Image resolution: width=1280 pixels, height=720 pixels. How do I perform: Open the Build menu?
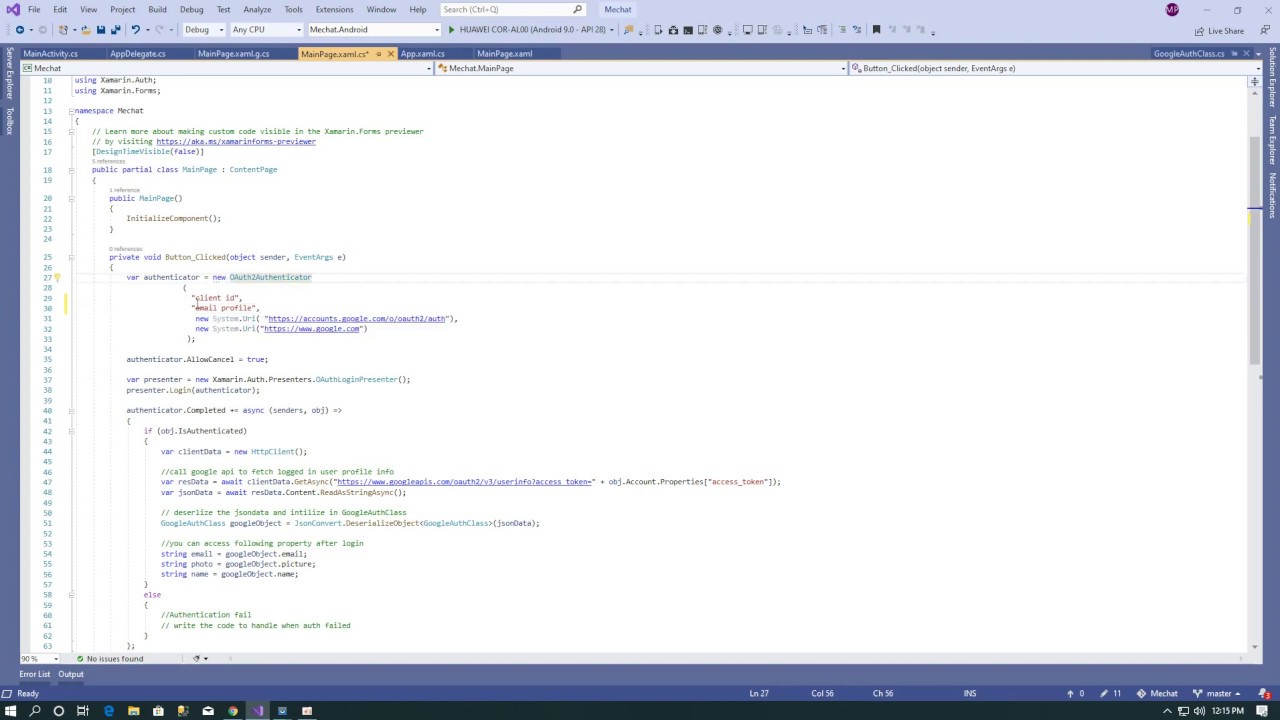coord(157,10)
